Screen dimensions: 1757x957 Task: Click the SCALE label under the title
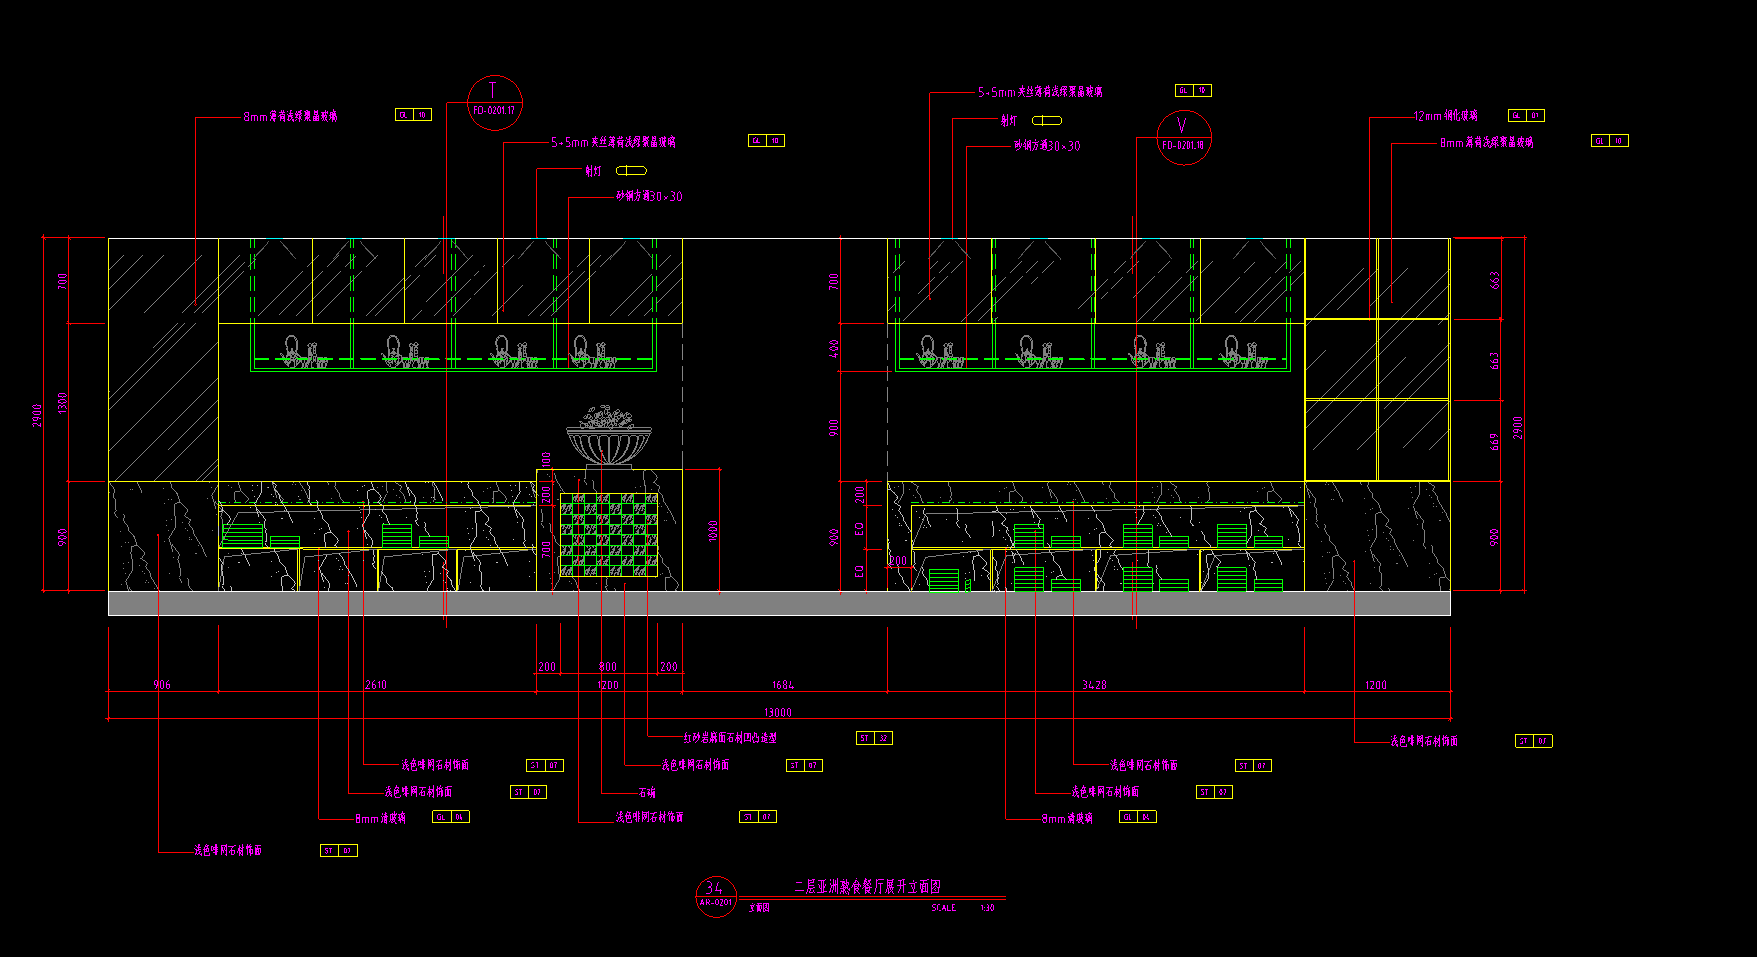coord(943,908)
